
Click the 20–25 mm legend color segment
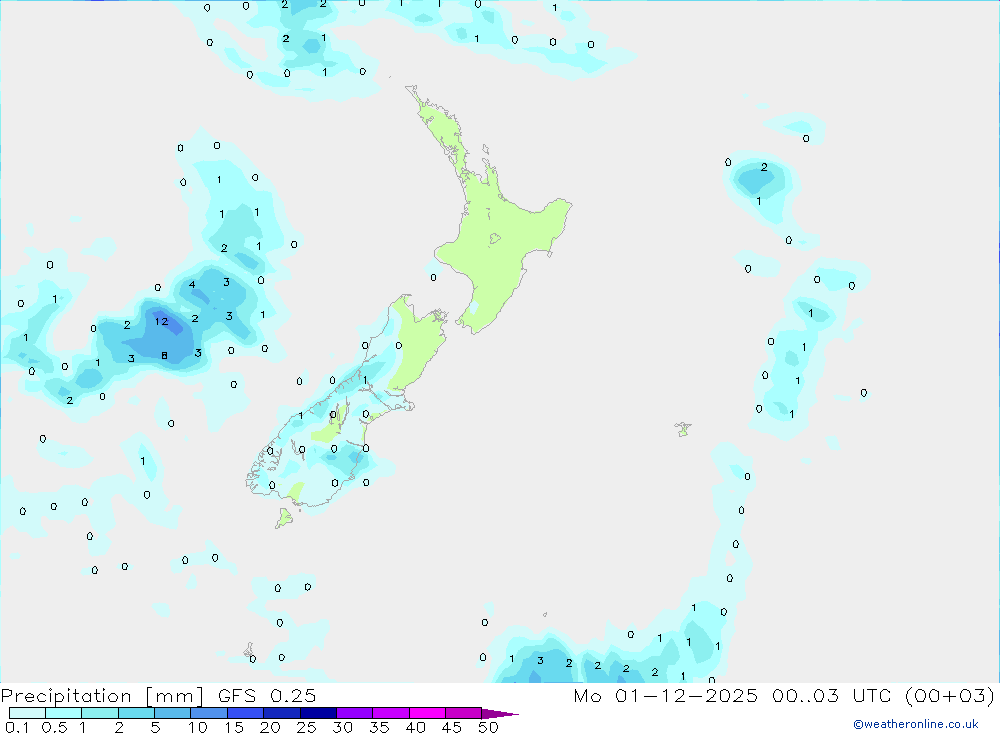tap(281, 713)
